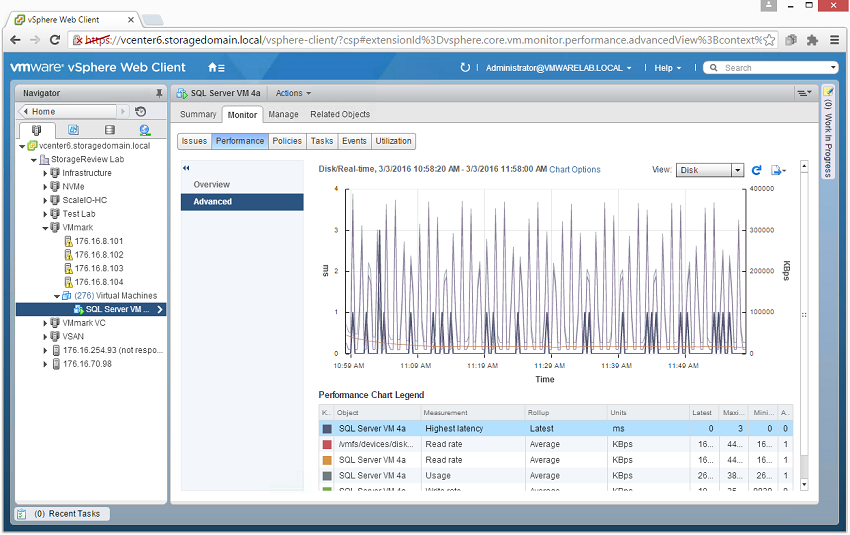850x535 pixels.
Task: Open the Chrome menu icon
Action: coord(834,40)
